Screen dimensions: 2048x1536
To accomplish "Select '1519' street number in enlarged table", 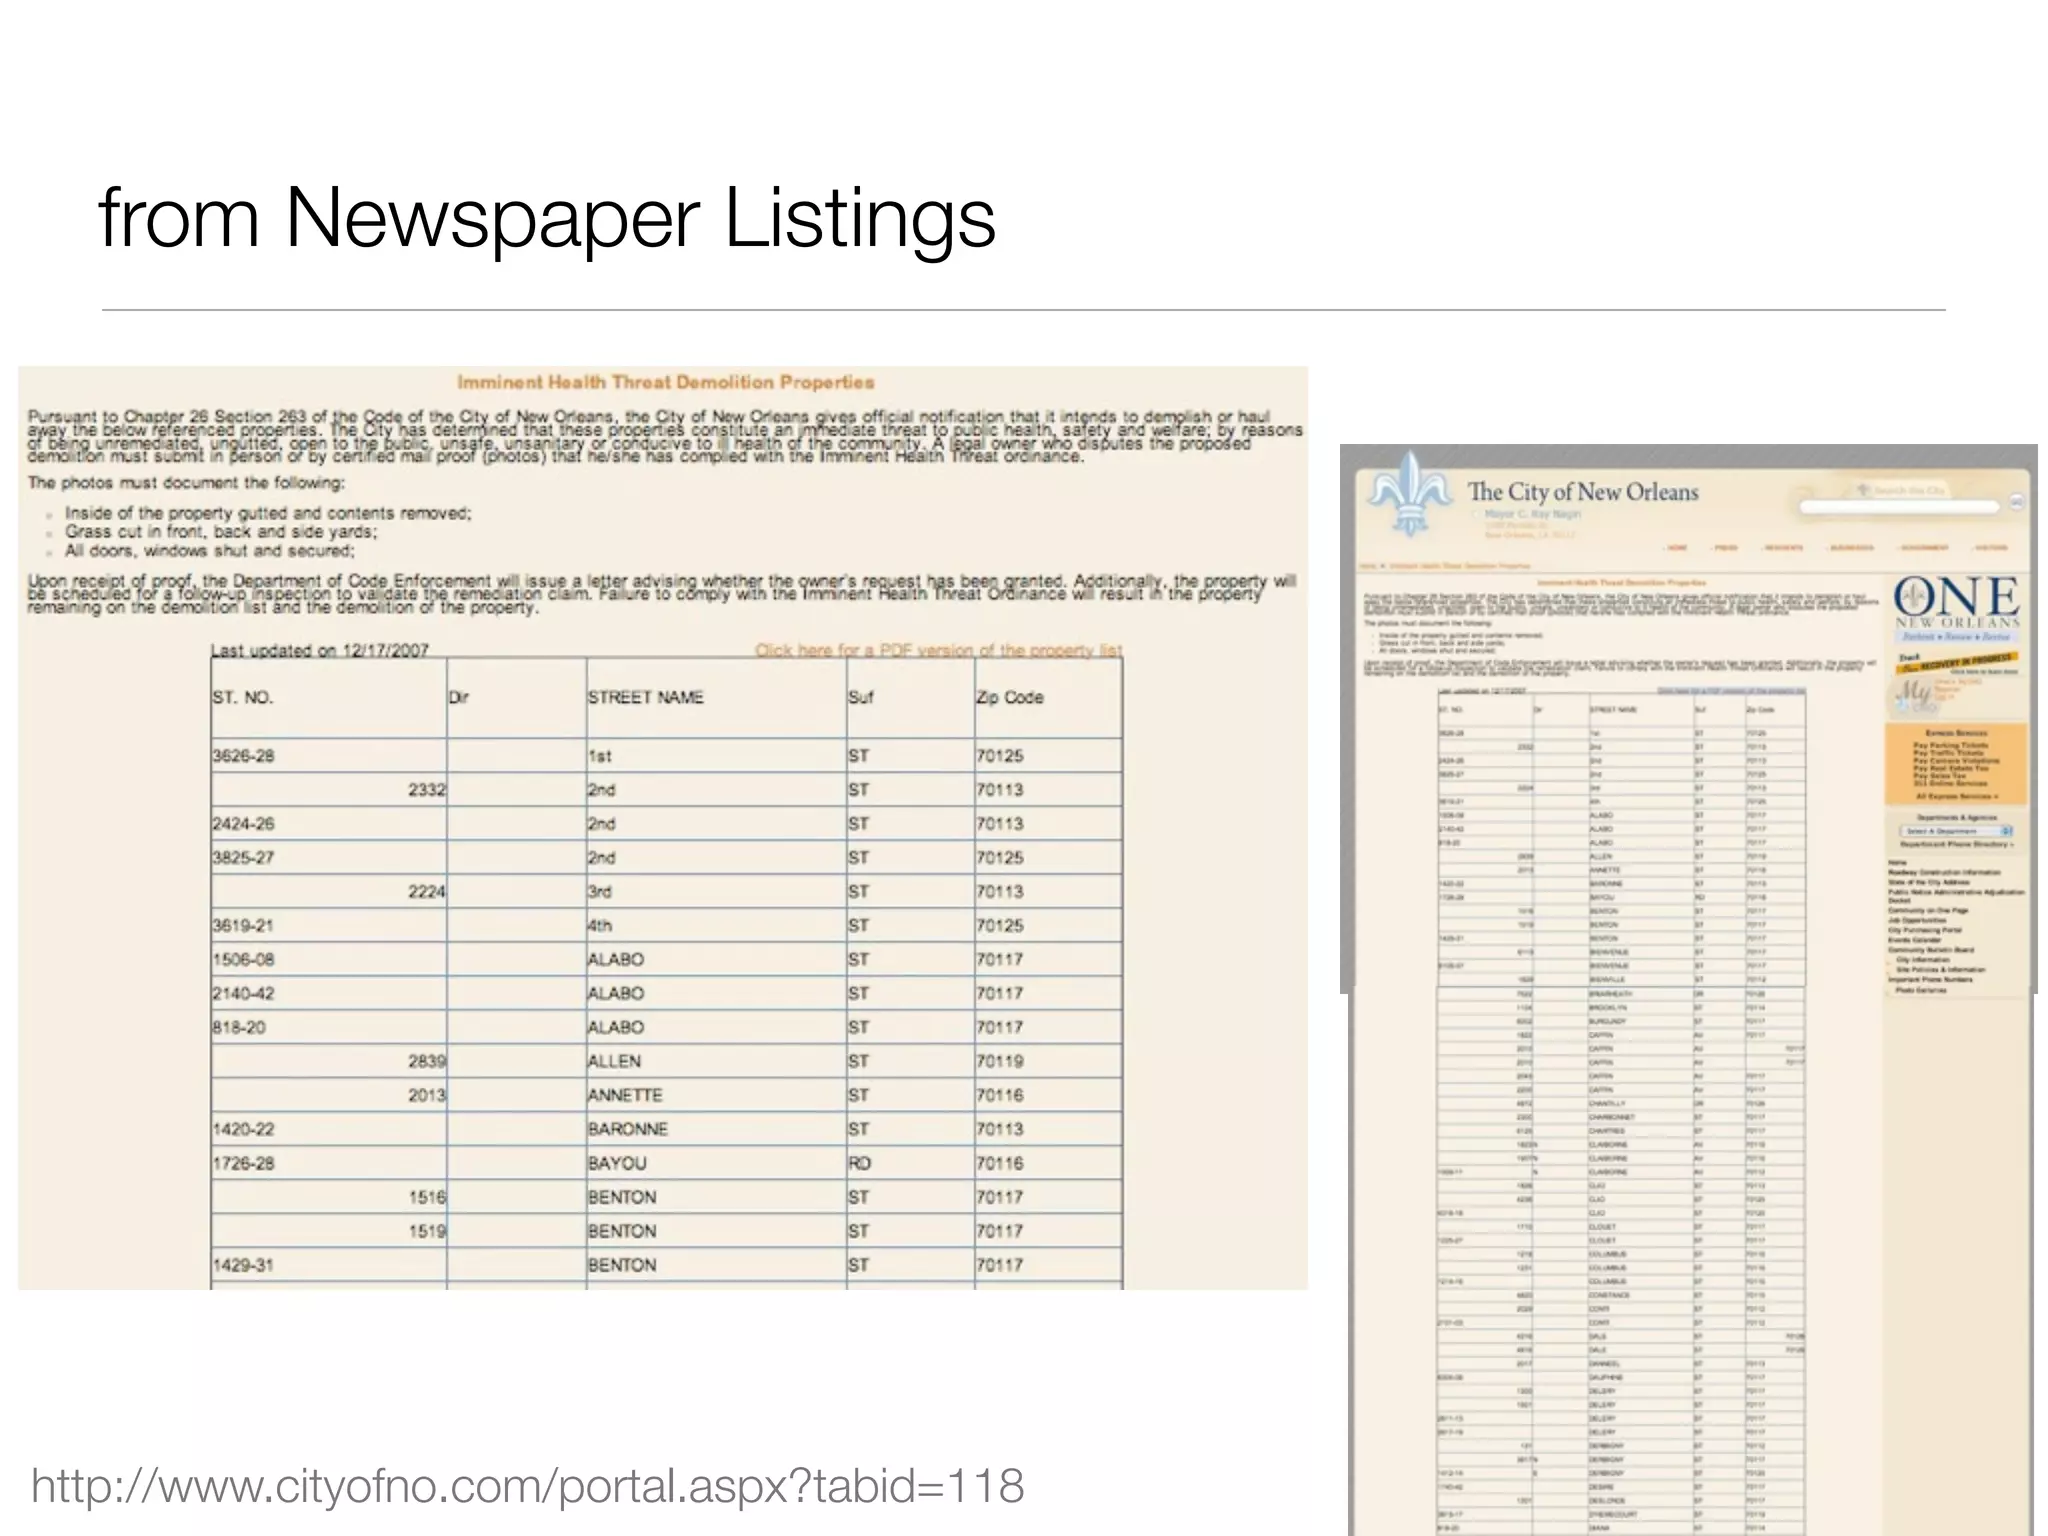I will (427, 1232).
